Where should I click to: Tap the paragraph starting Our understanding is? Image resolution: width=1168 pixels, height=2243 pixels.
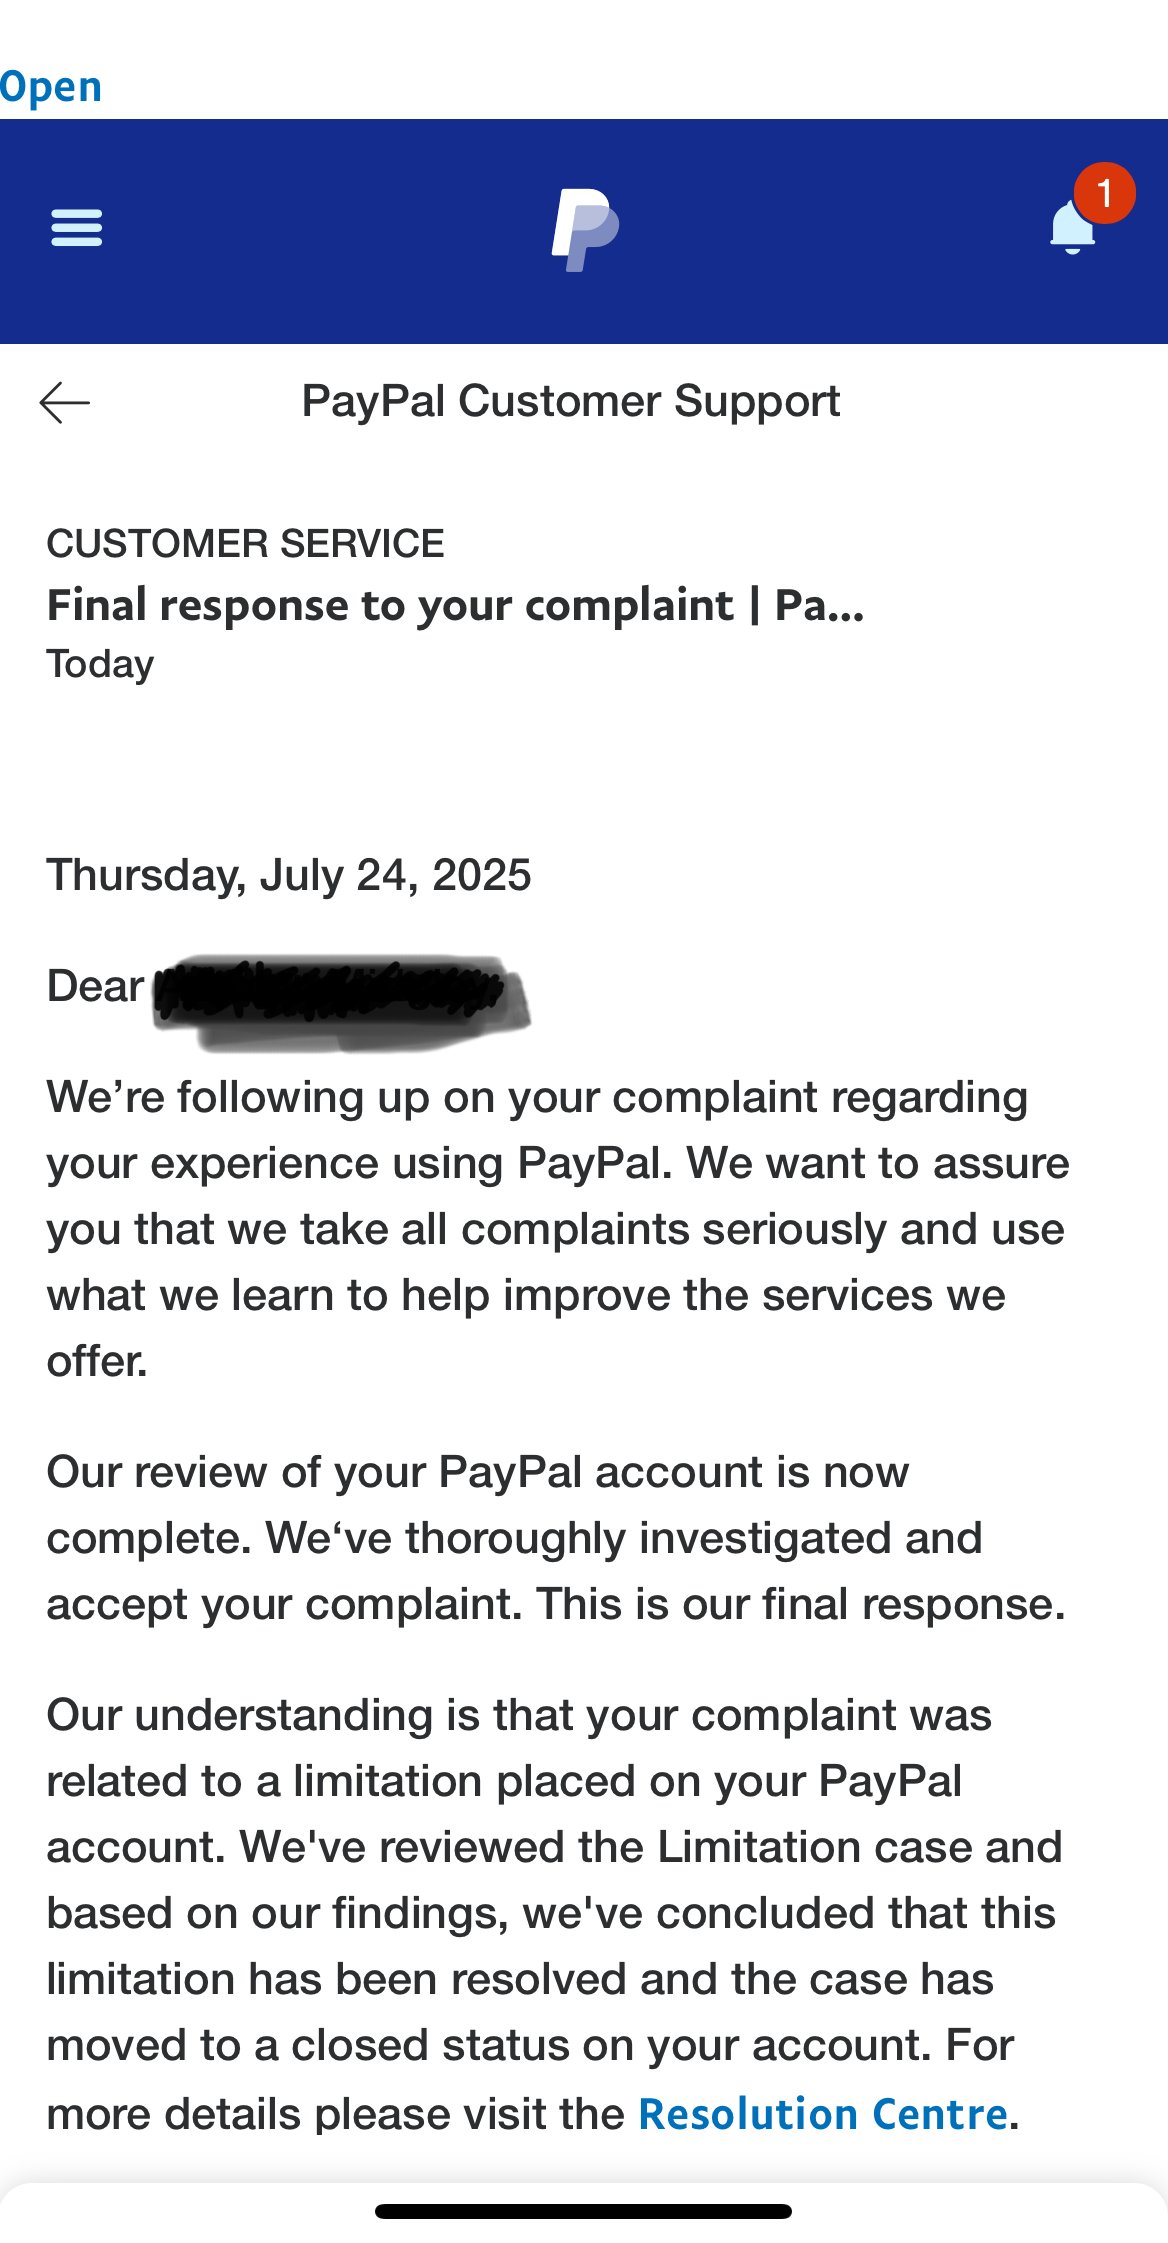tap(554, 1913)
